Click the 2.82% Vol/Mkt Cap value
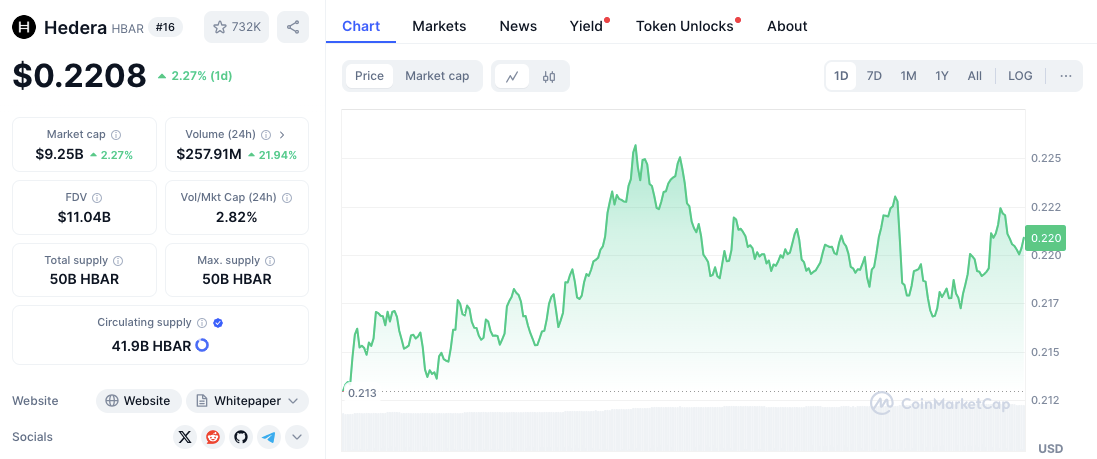The height and width of the screenshot is (459, 1097). tap(236, 217)
